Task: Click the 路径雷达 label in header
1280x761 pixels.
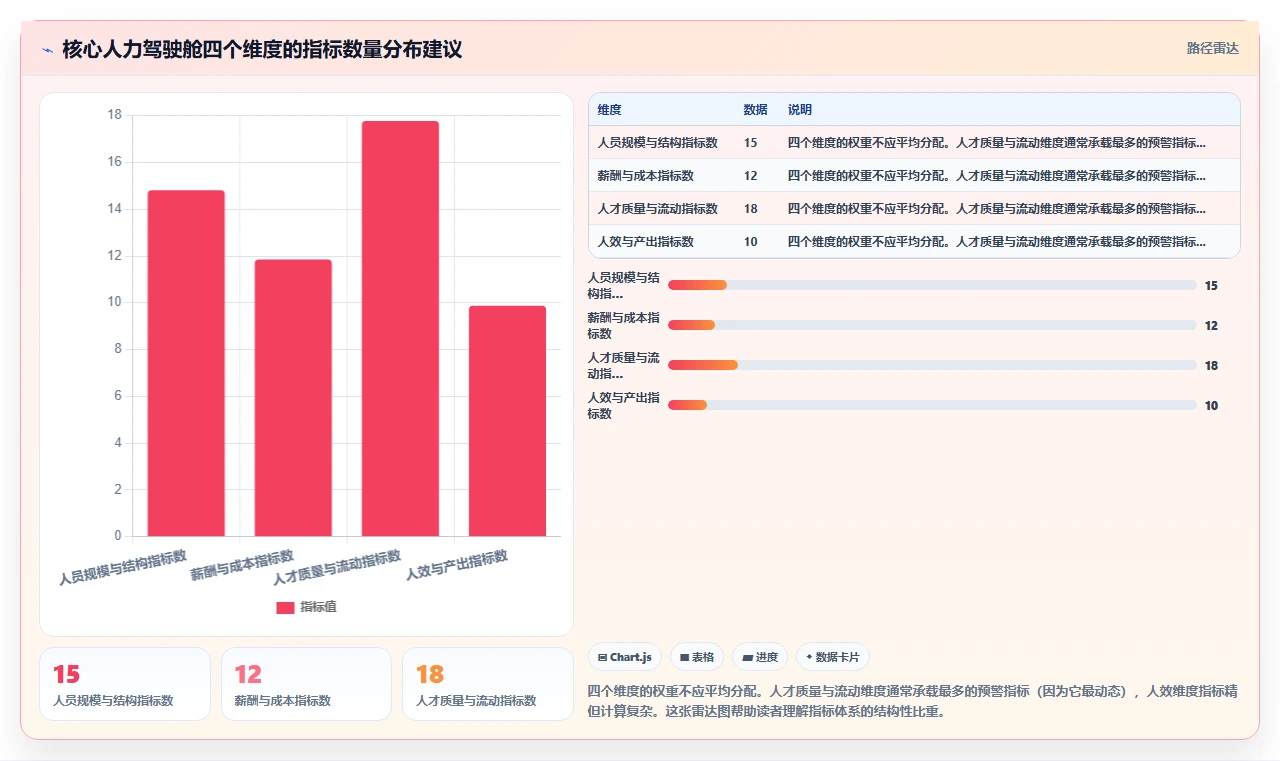Action: pos(1212,48)
